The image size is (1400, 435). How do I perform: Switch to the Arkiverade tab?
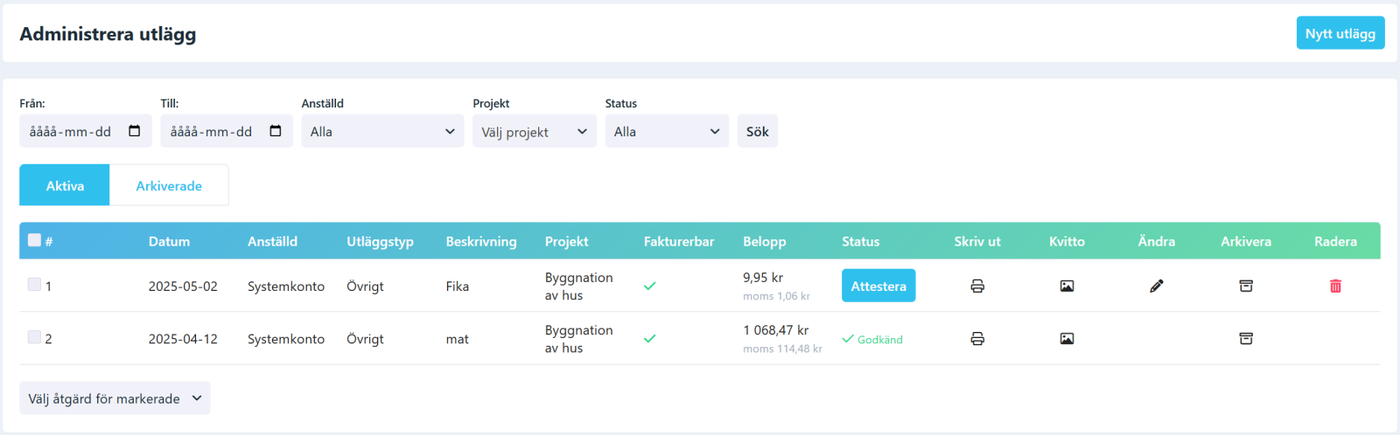coord(169,186)
